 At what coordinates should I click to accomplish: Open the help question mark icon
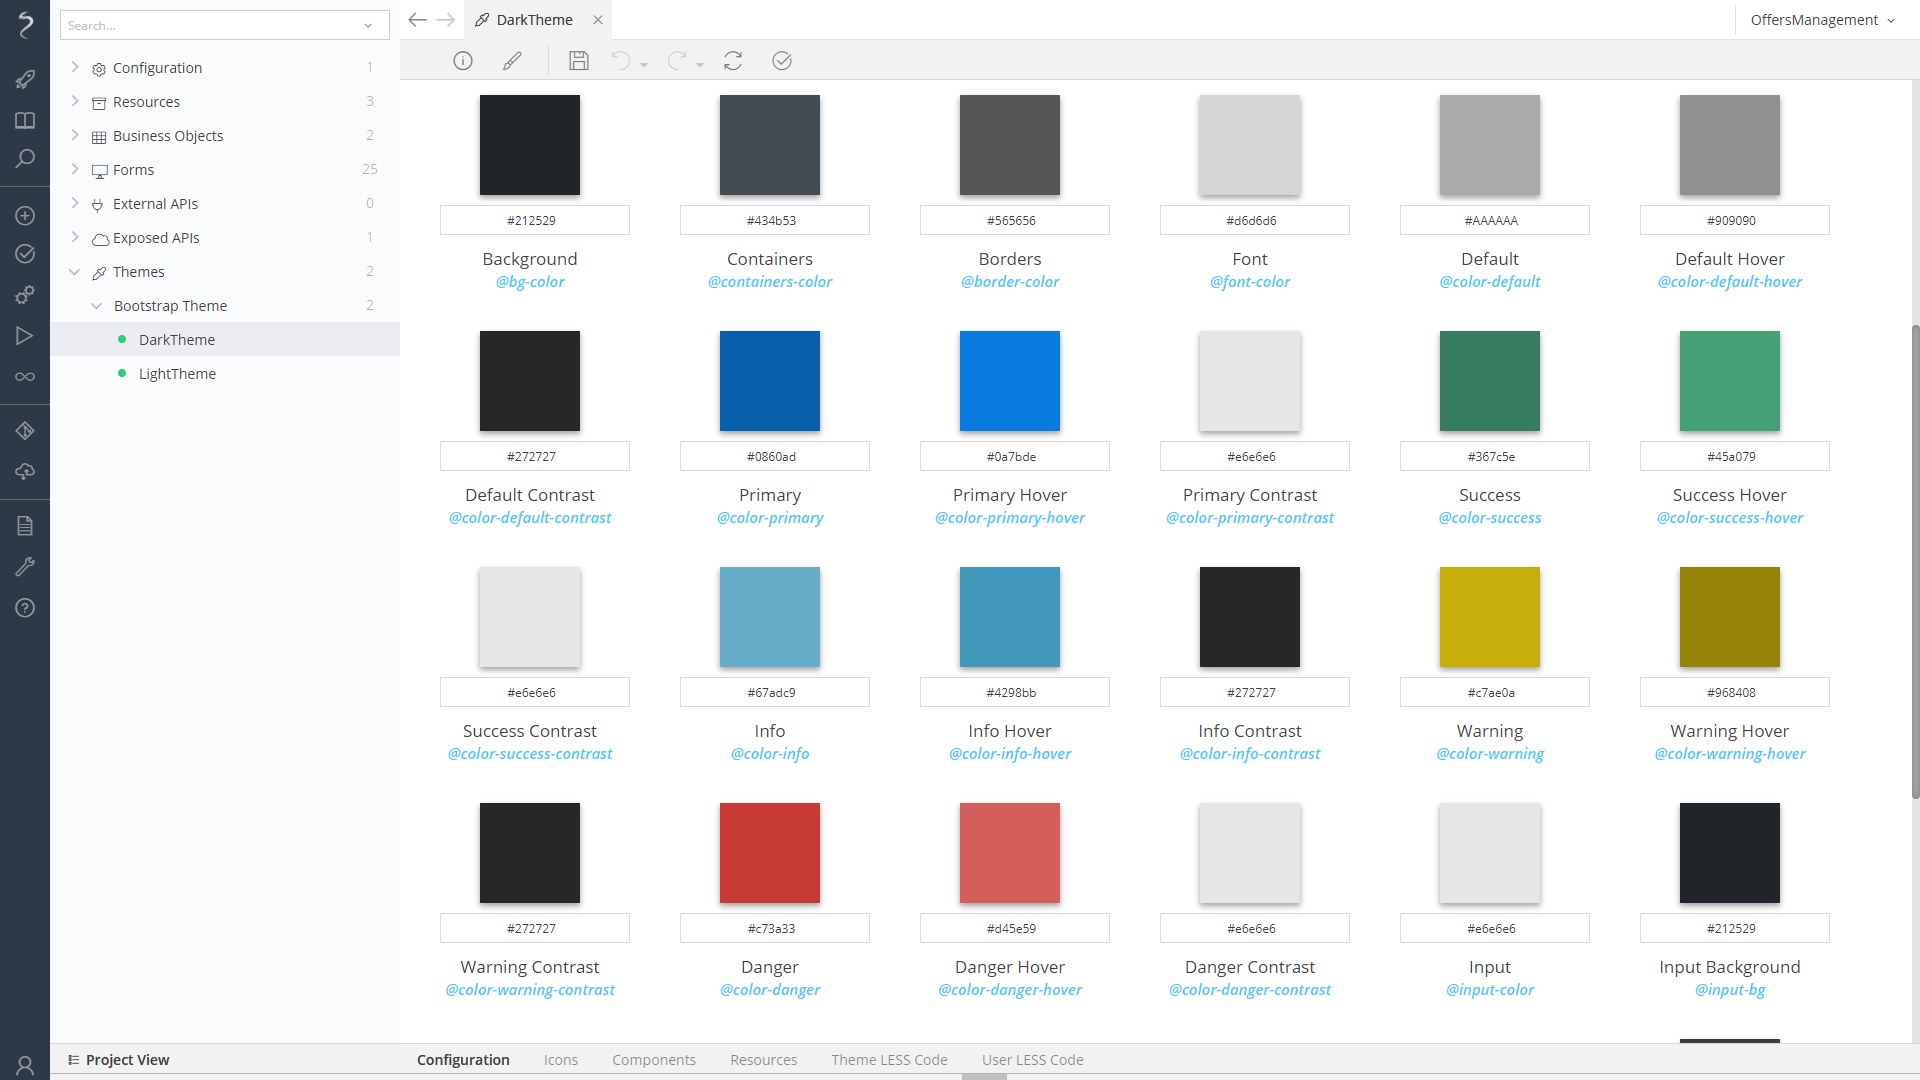tap(25, 608)
